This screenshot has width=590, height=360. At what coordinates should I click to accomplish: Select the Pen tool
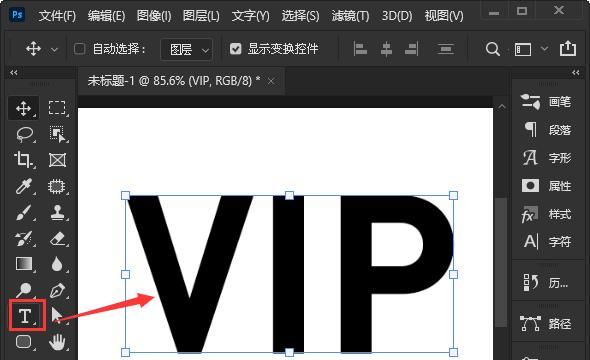[58, 290]
